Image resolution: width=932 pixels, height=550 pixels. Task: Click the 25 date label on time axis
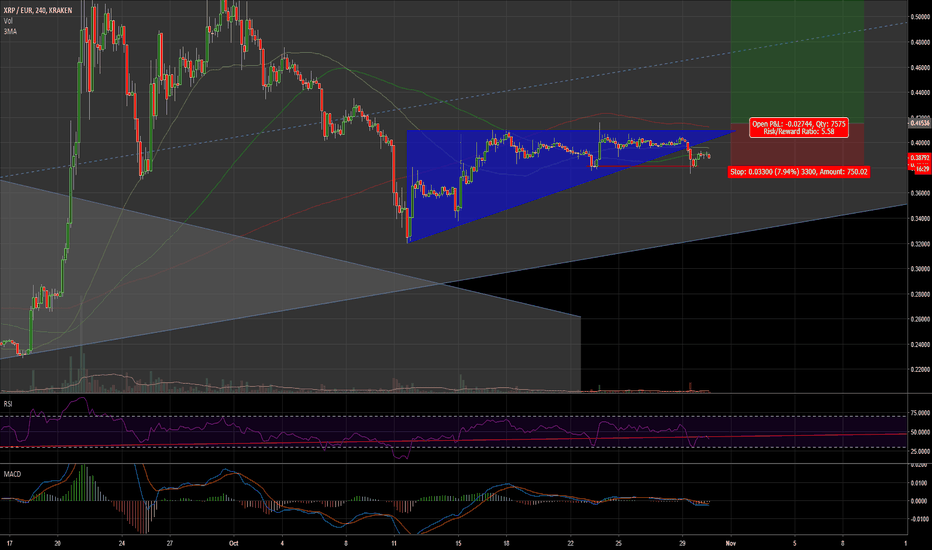click(x=619, y=543)
